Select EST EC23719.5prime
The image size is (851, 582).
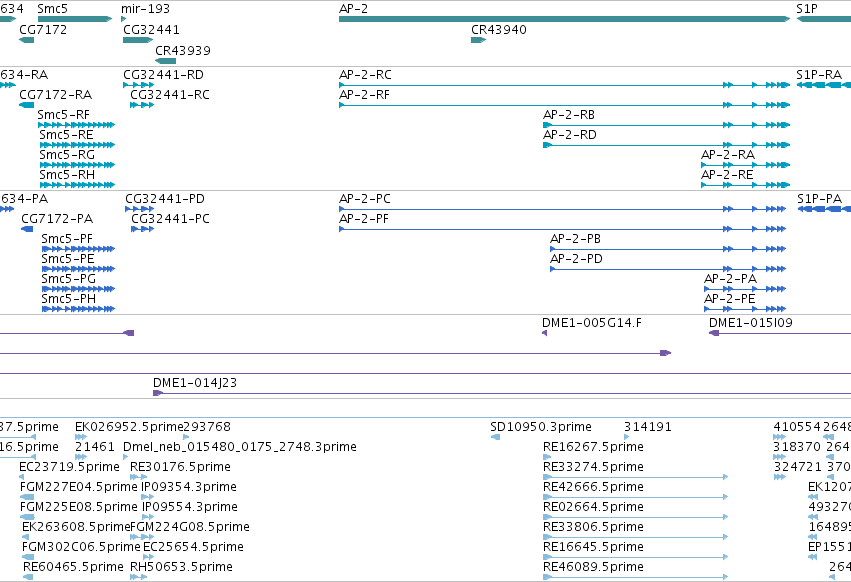22,477
